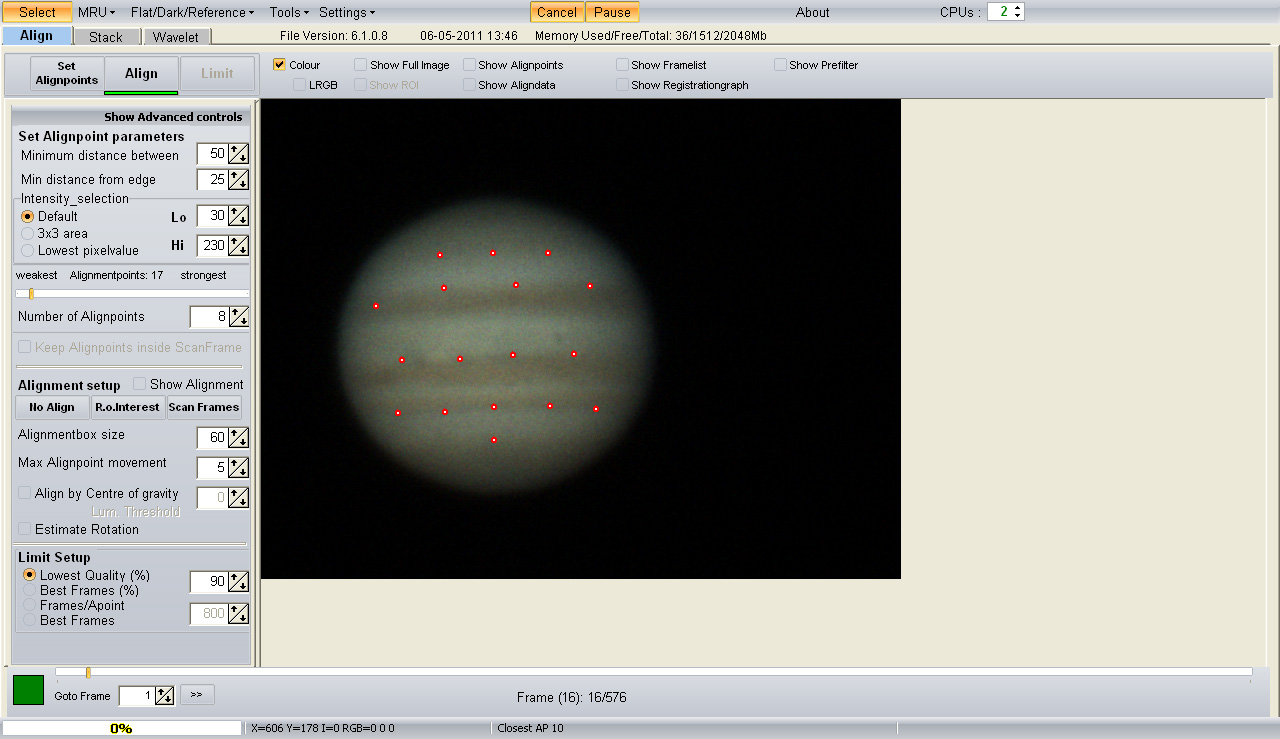Click the Alignmentbox size spinner arrows
The width and height of the screenshot is (1280, 739).
pyautogui.click(x=238, y=438)
